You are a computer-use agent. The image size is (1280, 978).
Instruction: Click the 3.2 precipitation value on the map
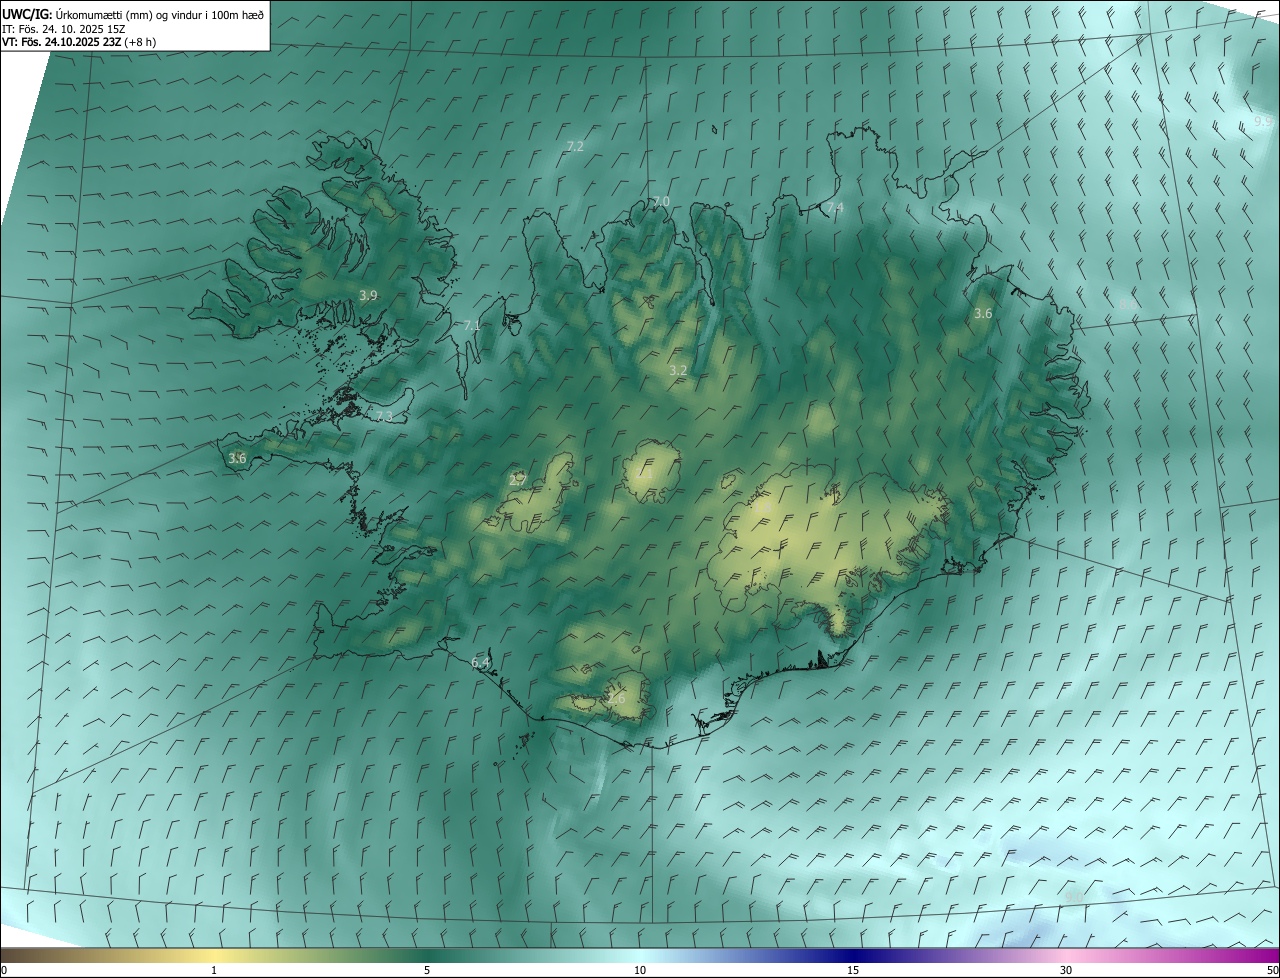678,370
